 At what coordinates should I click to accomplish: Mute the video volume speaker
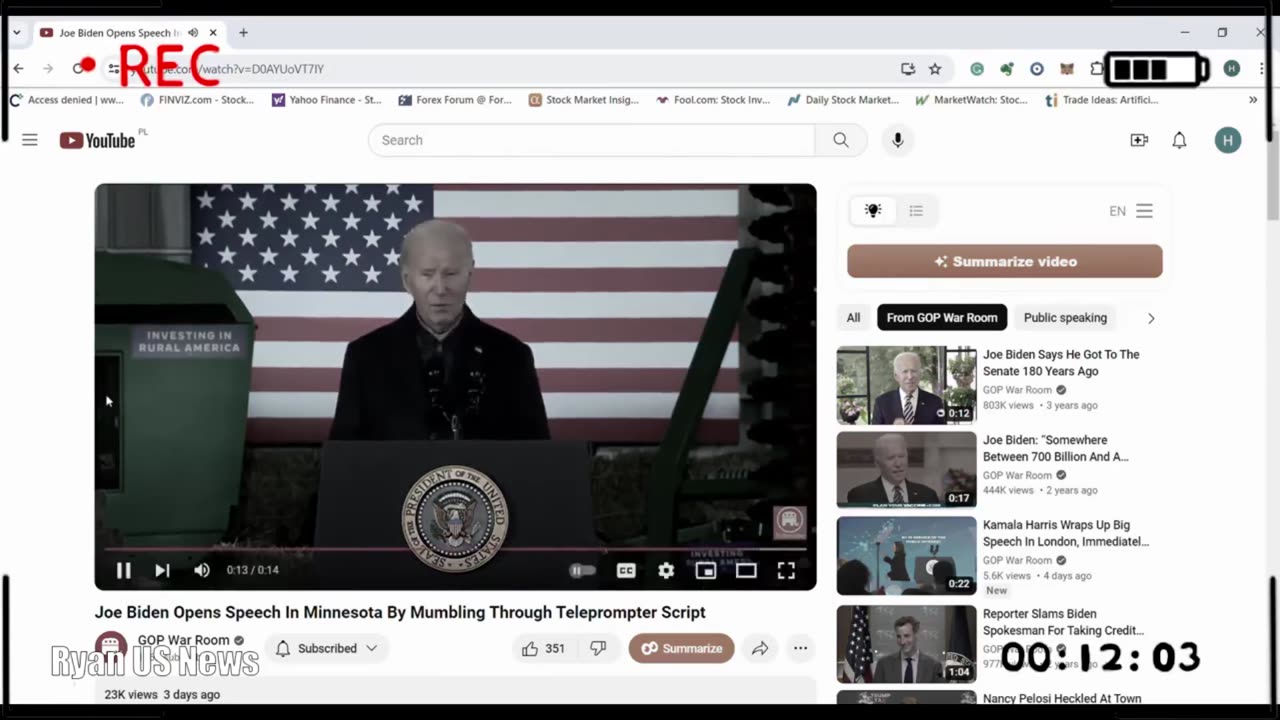(202, 570)
